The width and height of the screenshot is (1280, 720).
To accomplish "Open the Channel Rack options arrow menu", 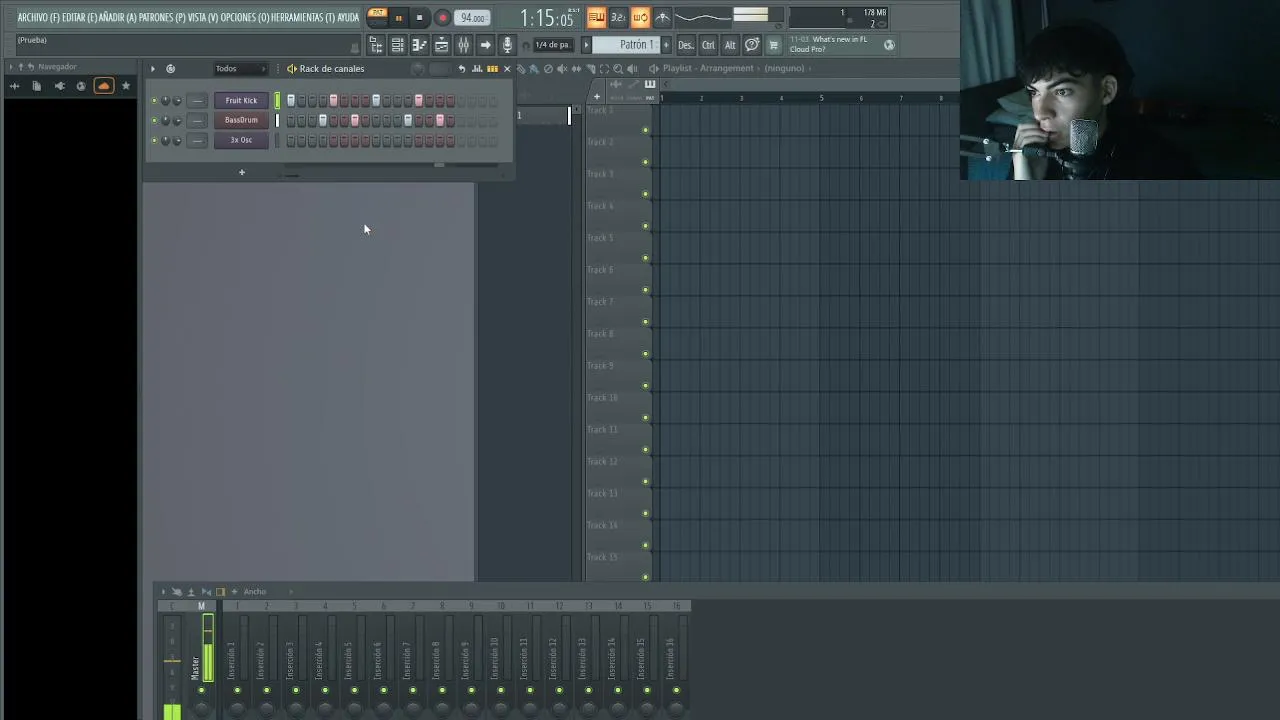I will (153, 68).
